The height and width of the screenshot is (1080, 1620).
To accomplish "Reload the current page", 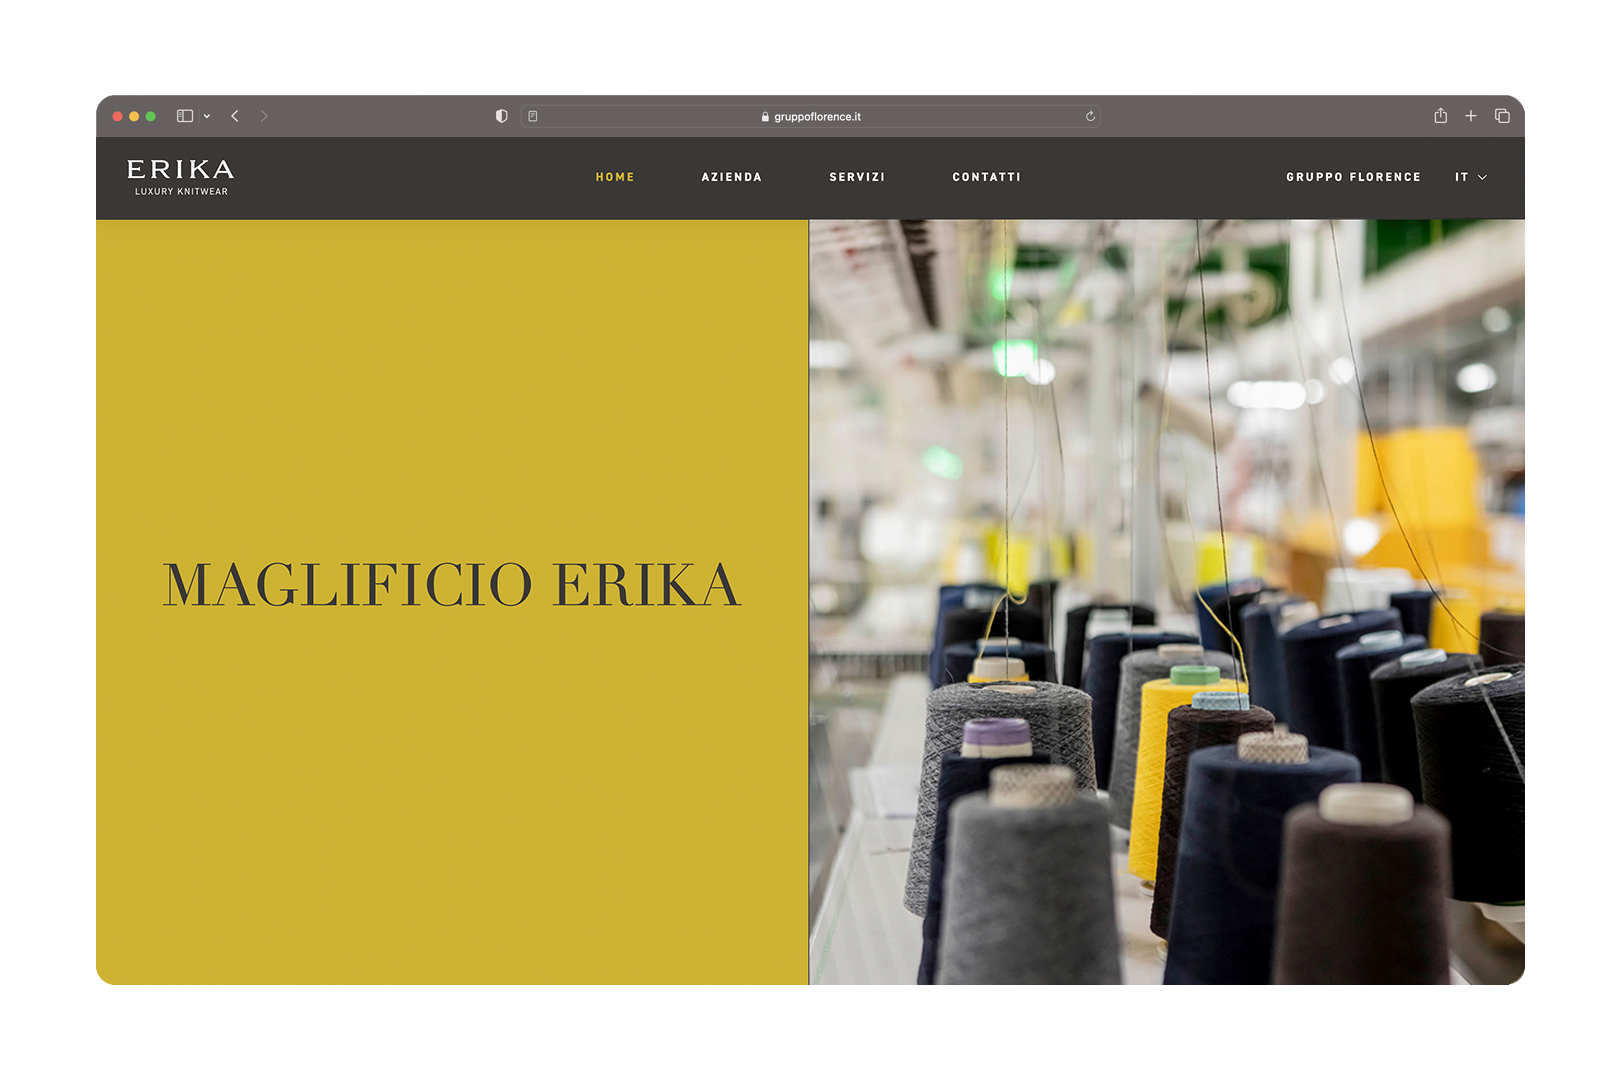I will (x=1090, y=116).
